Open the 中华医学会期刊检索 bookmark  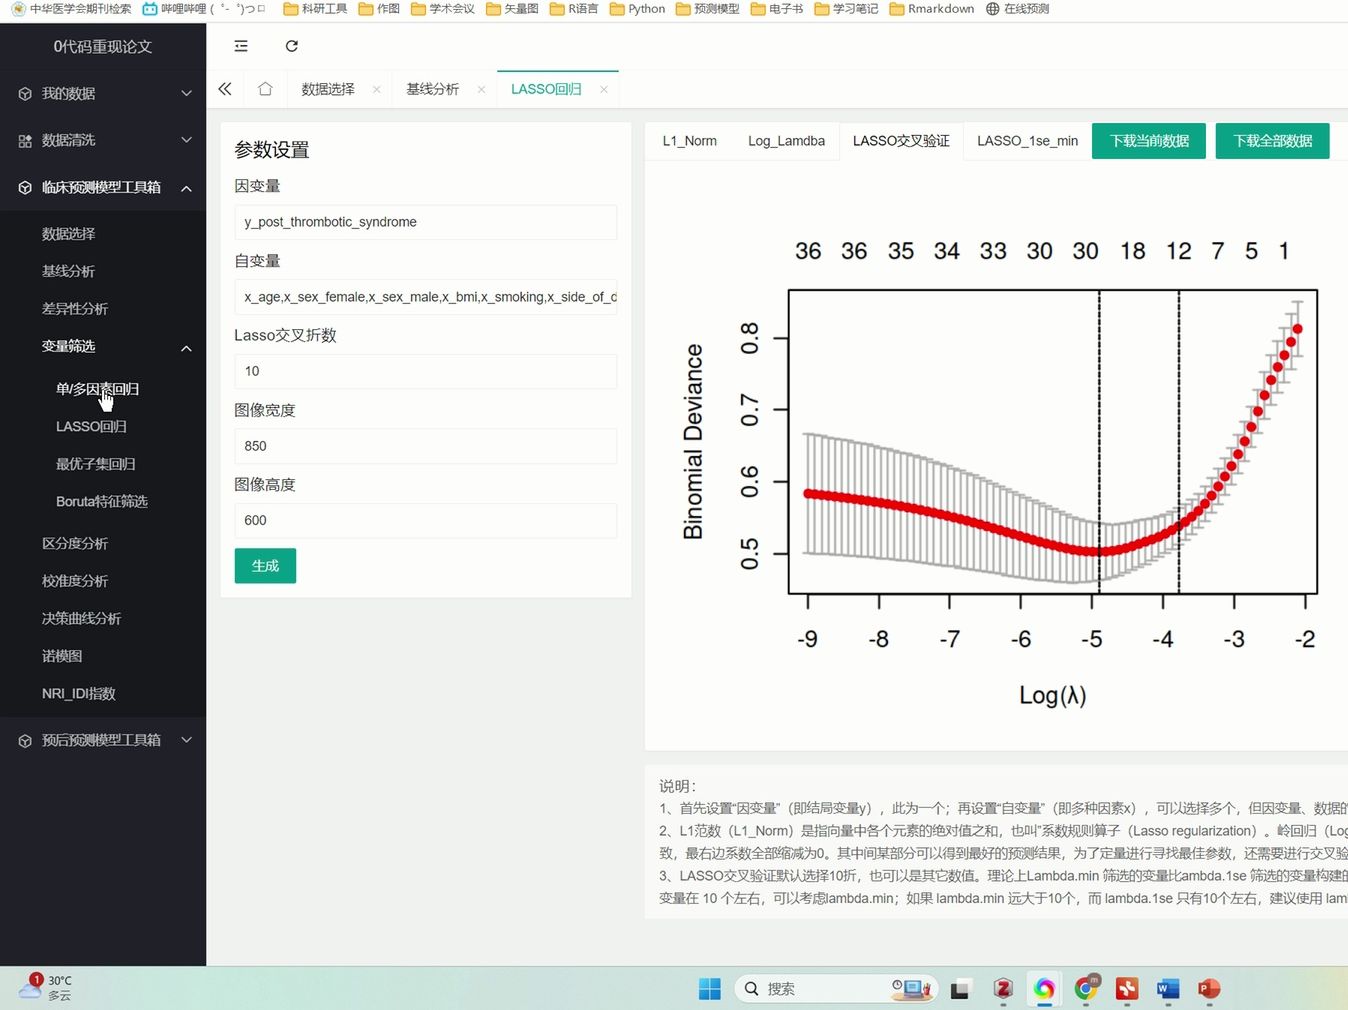pyautogui.click(x=71, y=9)
